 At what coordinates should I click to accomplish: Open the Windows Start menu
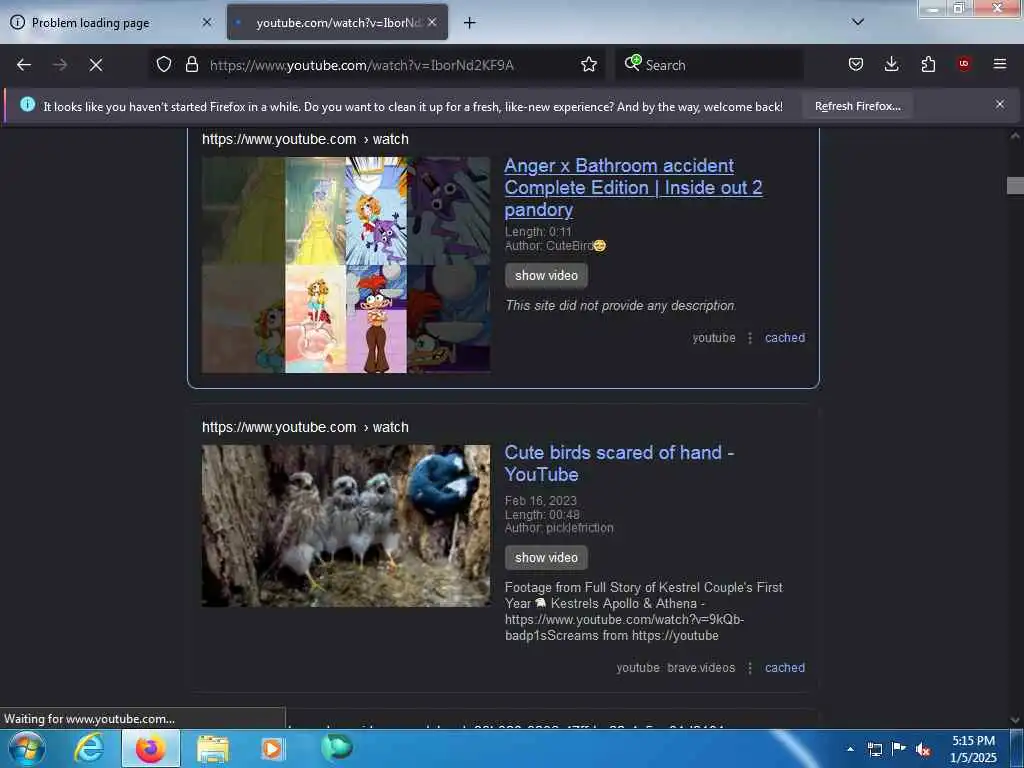tap(26, 748)
